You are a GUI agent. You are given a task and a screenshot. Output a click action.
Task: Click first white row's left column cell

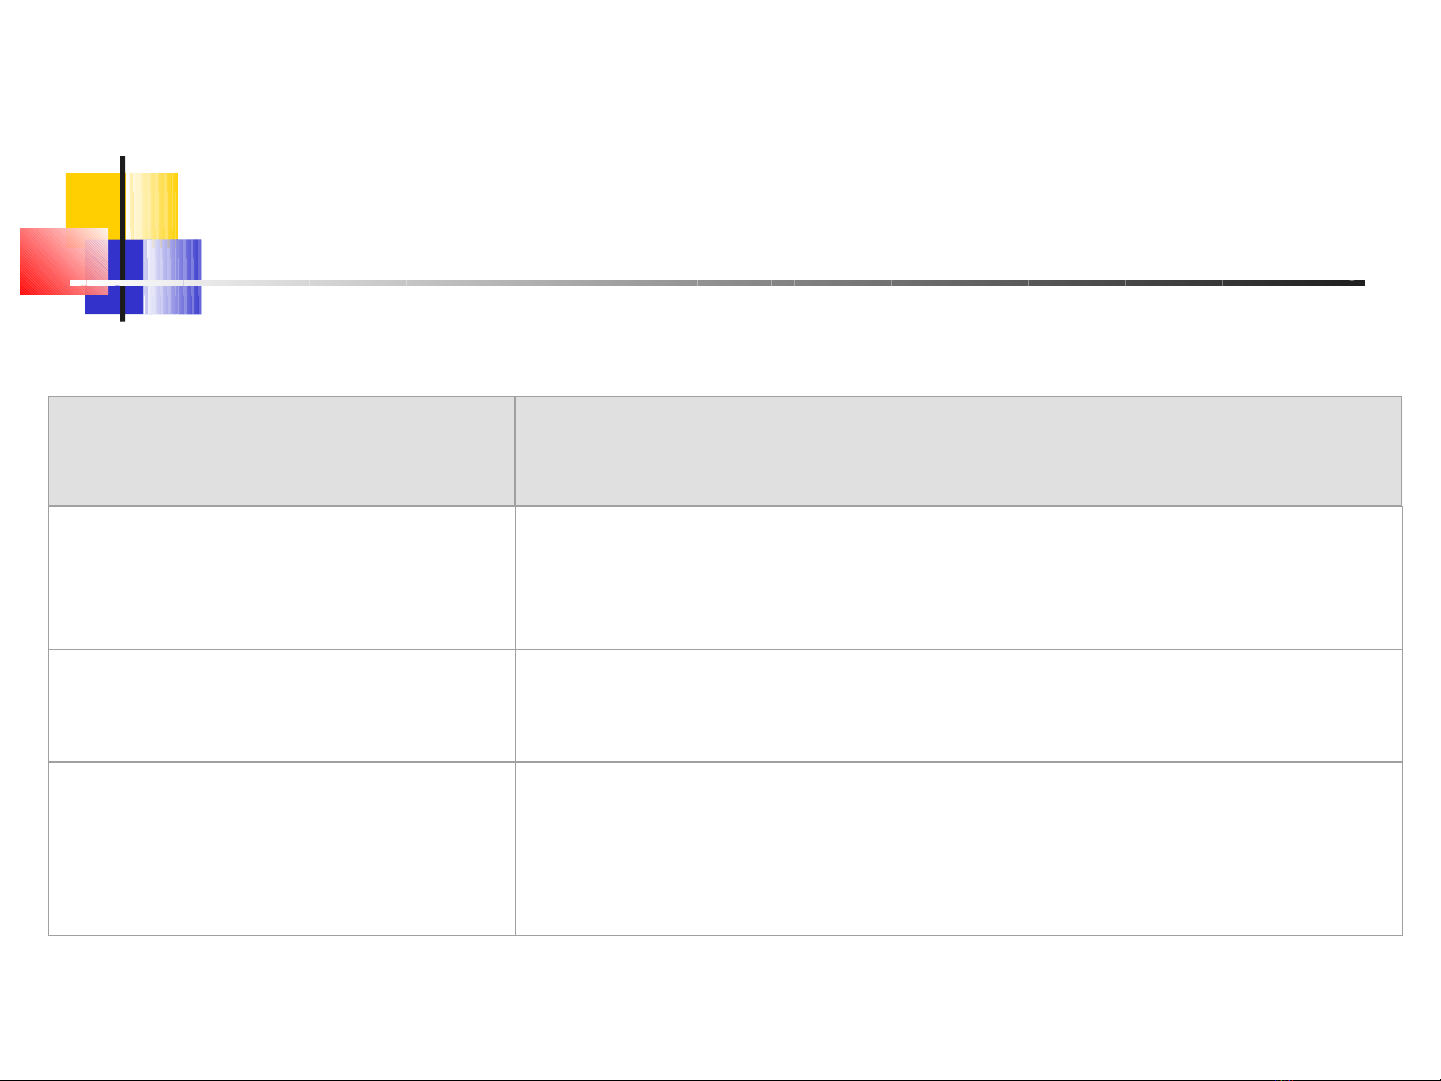(x=281, y=578)
